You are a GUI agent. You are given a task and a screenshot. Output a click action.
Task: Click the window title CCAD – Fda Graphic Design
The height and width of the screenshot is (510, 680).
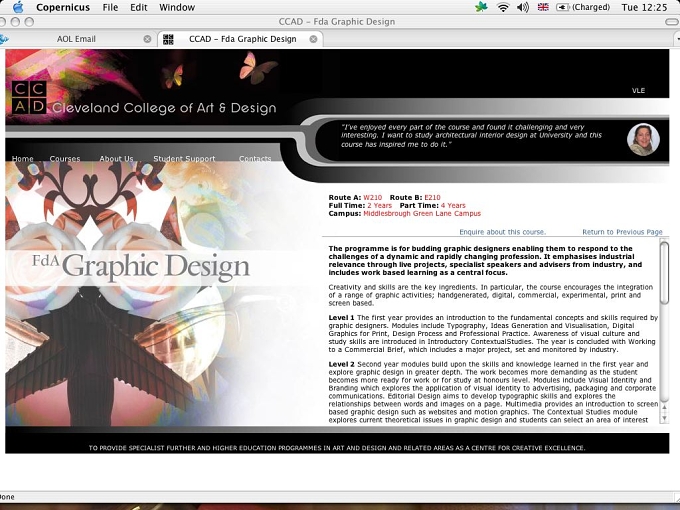(x=337, y=22)
